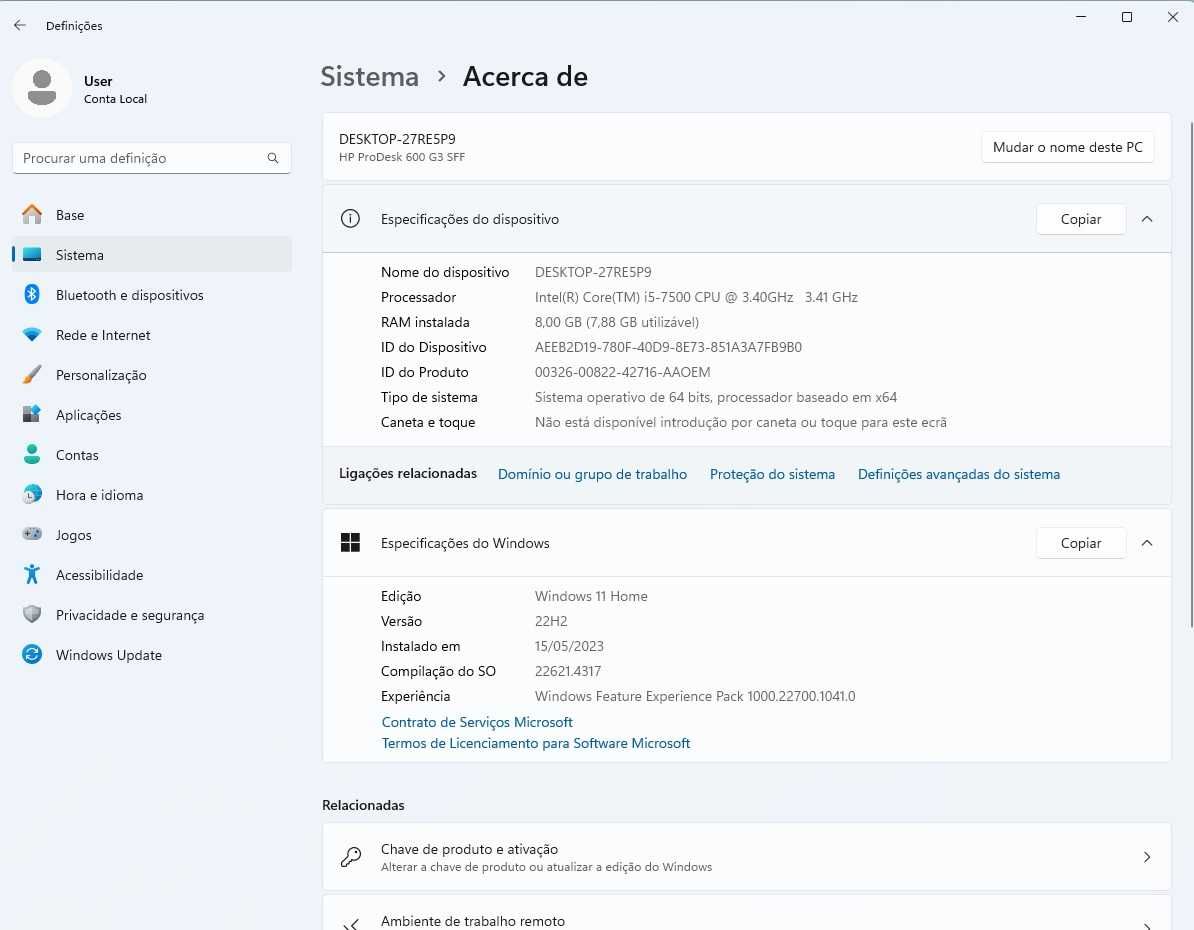Click the install date 15/05/2023
This screenshot has width=1194, height=930.
click(569, 646)
